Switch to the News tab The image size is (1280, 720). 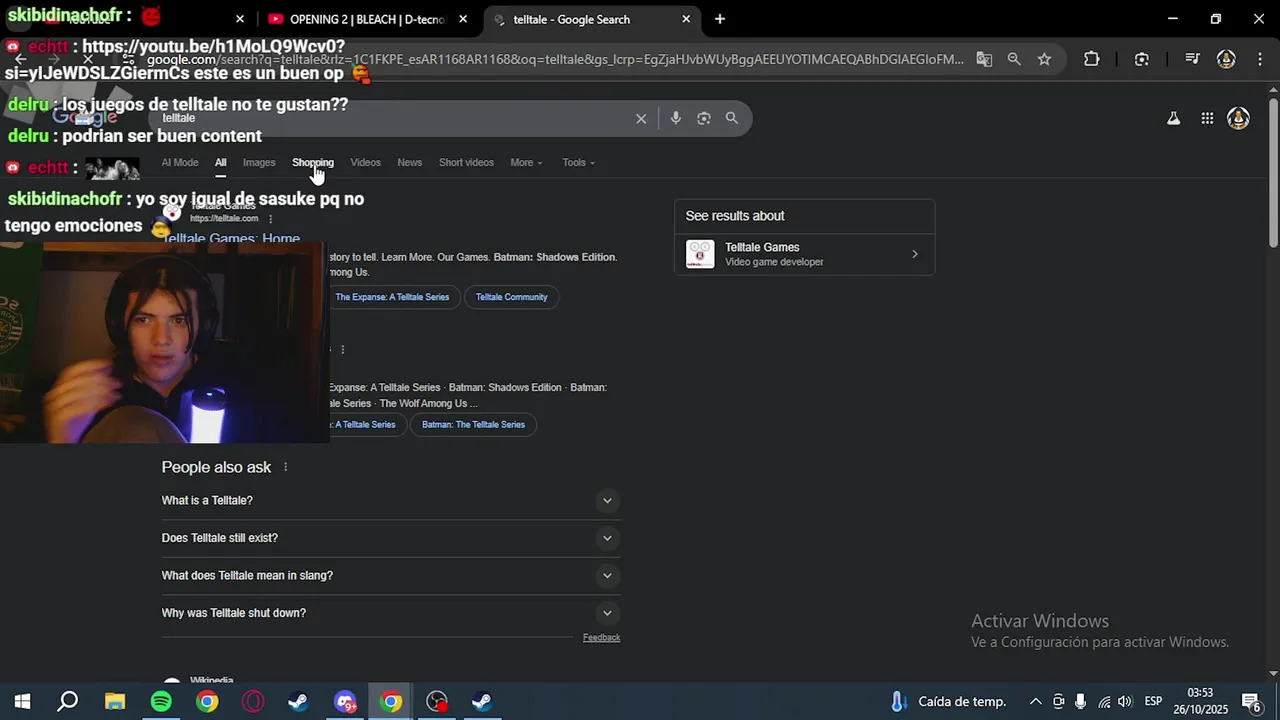[410, 163]
